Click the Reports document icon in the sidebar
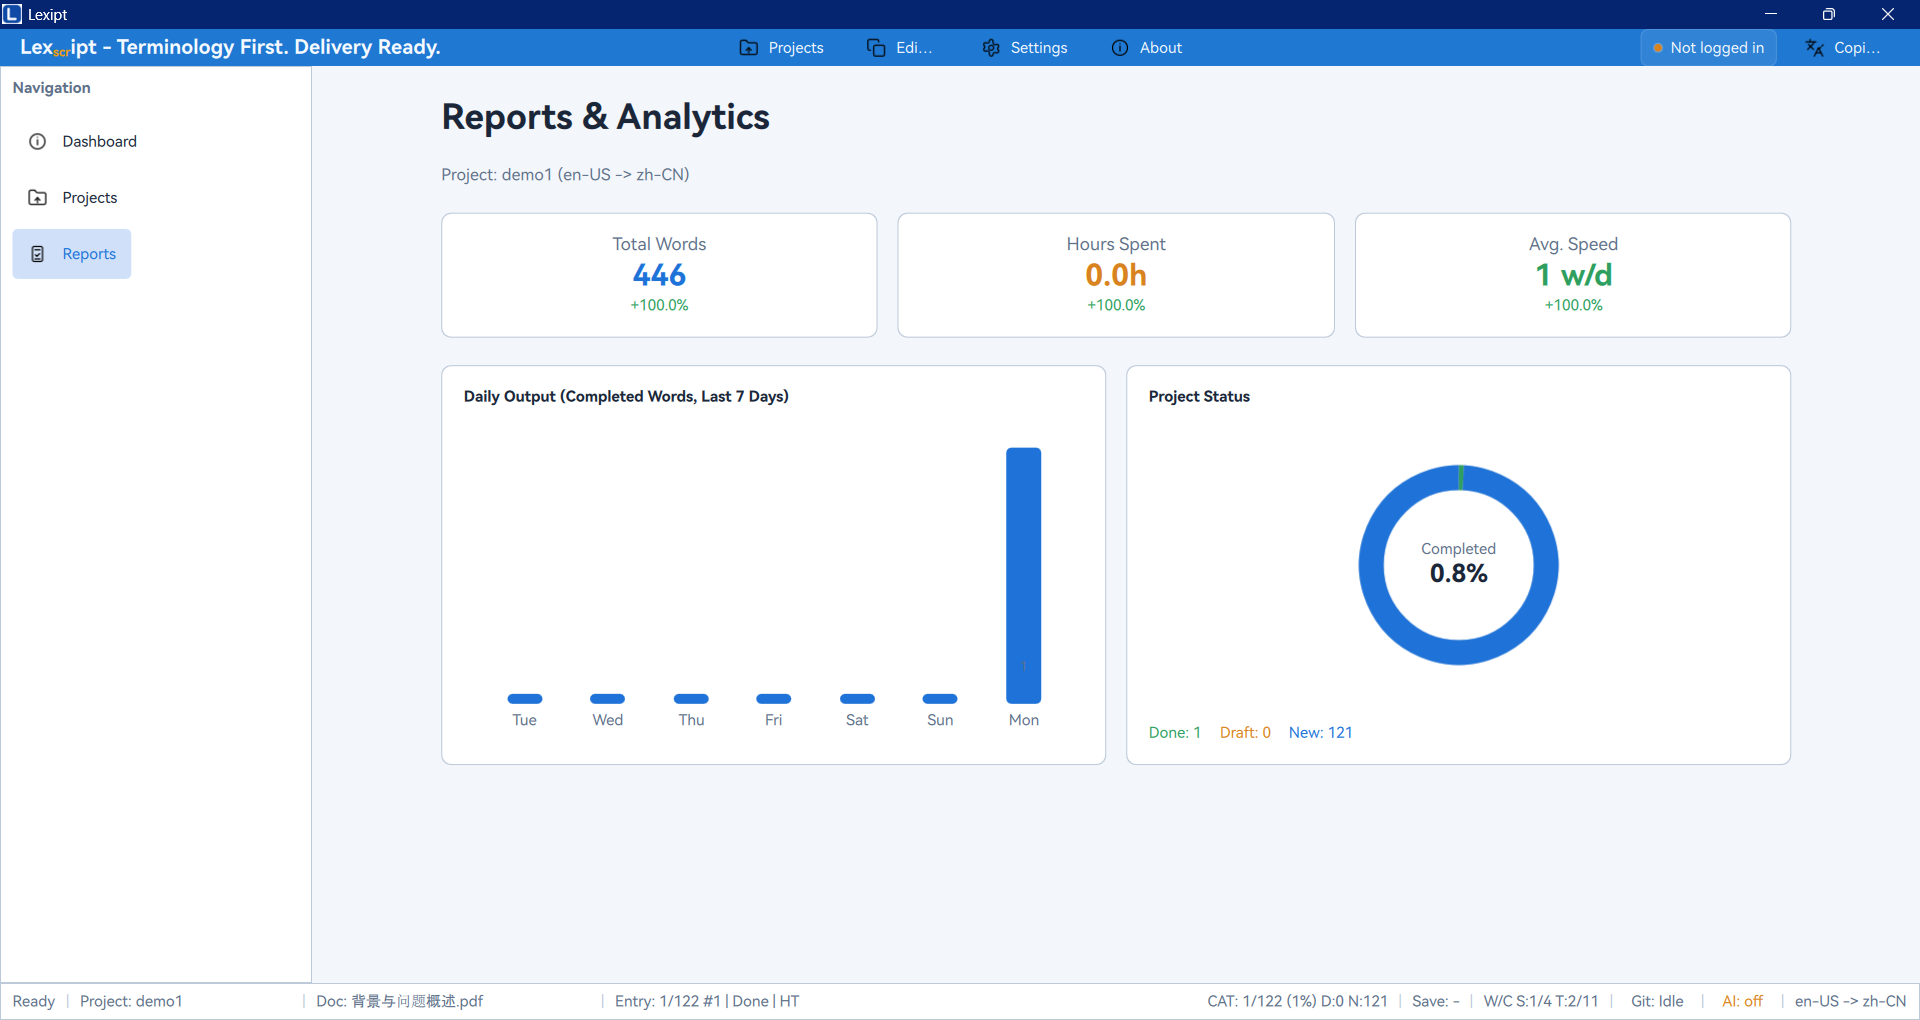The width and height of the screenshot is (1920, 1020). 38,254
